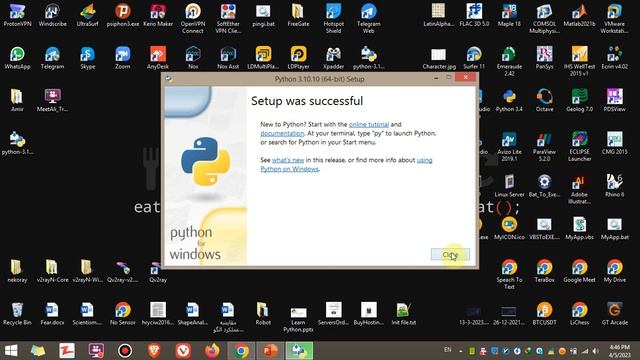
Task: Click the Close button in Python Setup
Action: coord(450,255)
